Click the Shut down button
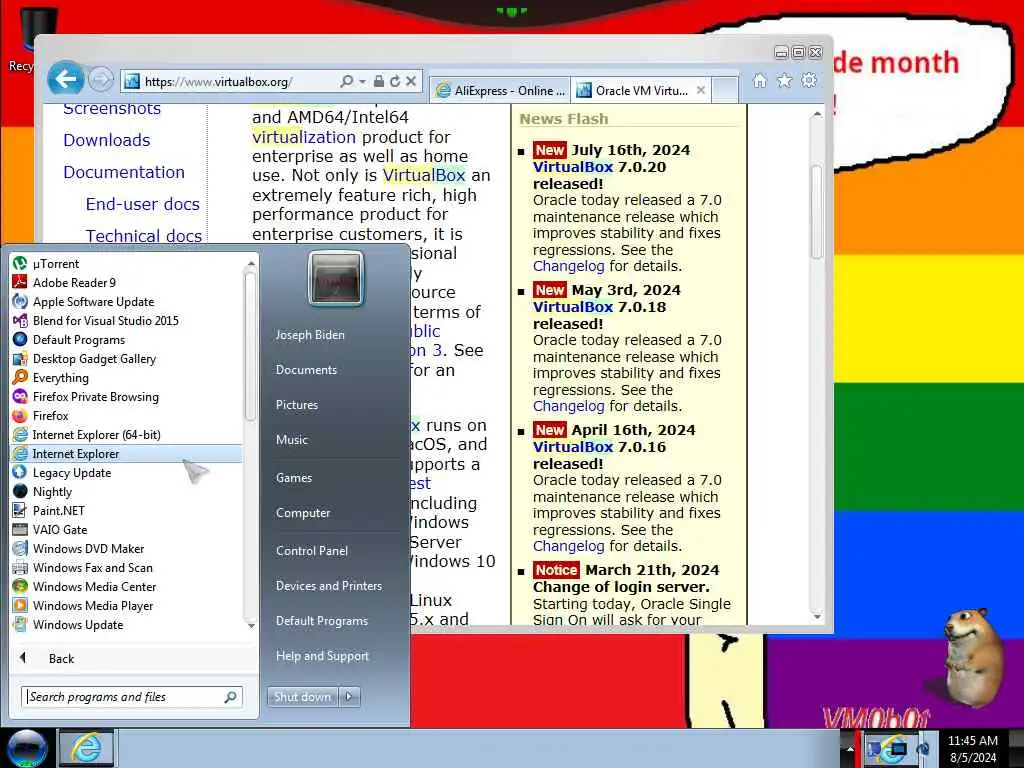 tap(303, 696)
